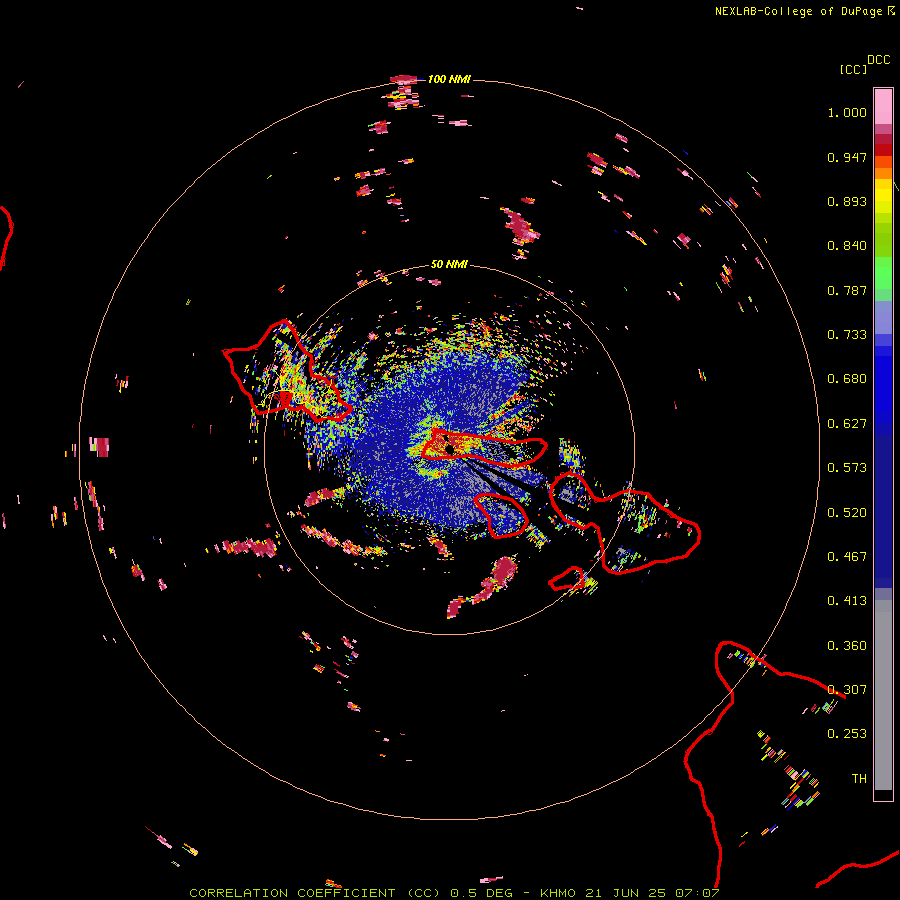Click the large red island outline east of the radar

[x=626, y=522]
